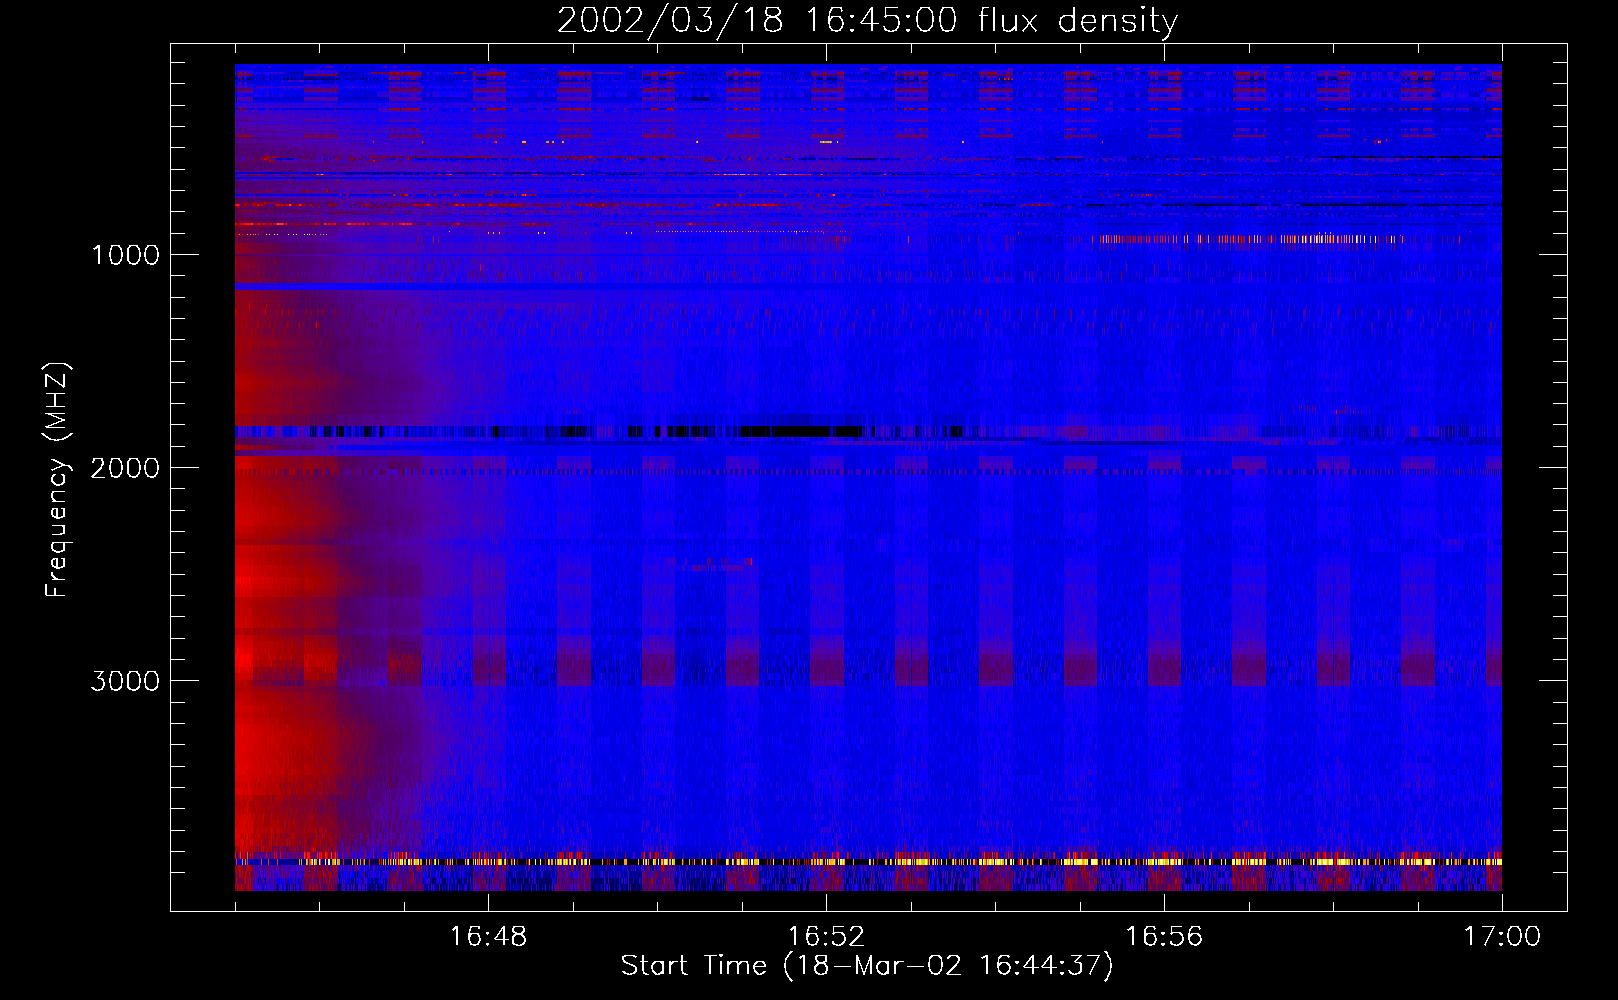1618x1000 pixels.
Task: Select the 3000 frequency tick label
Action: tap(125, 681)
